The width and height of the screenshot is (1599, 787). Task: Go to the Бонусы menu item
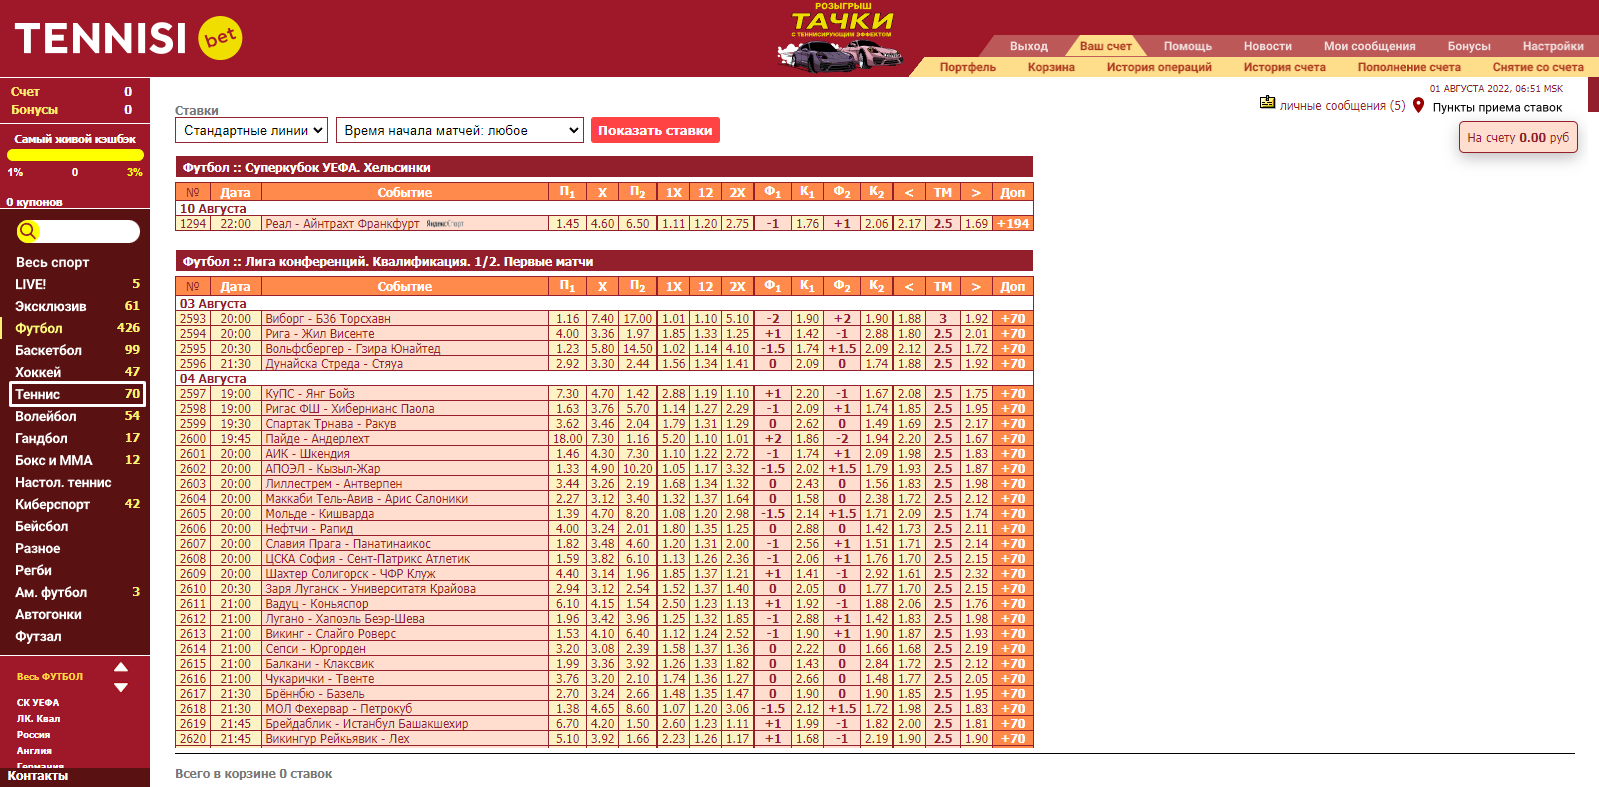[1468, 46]
